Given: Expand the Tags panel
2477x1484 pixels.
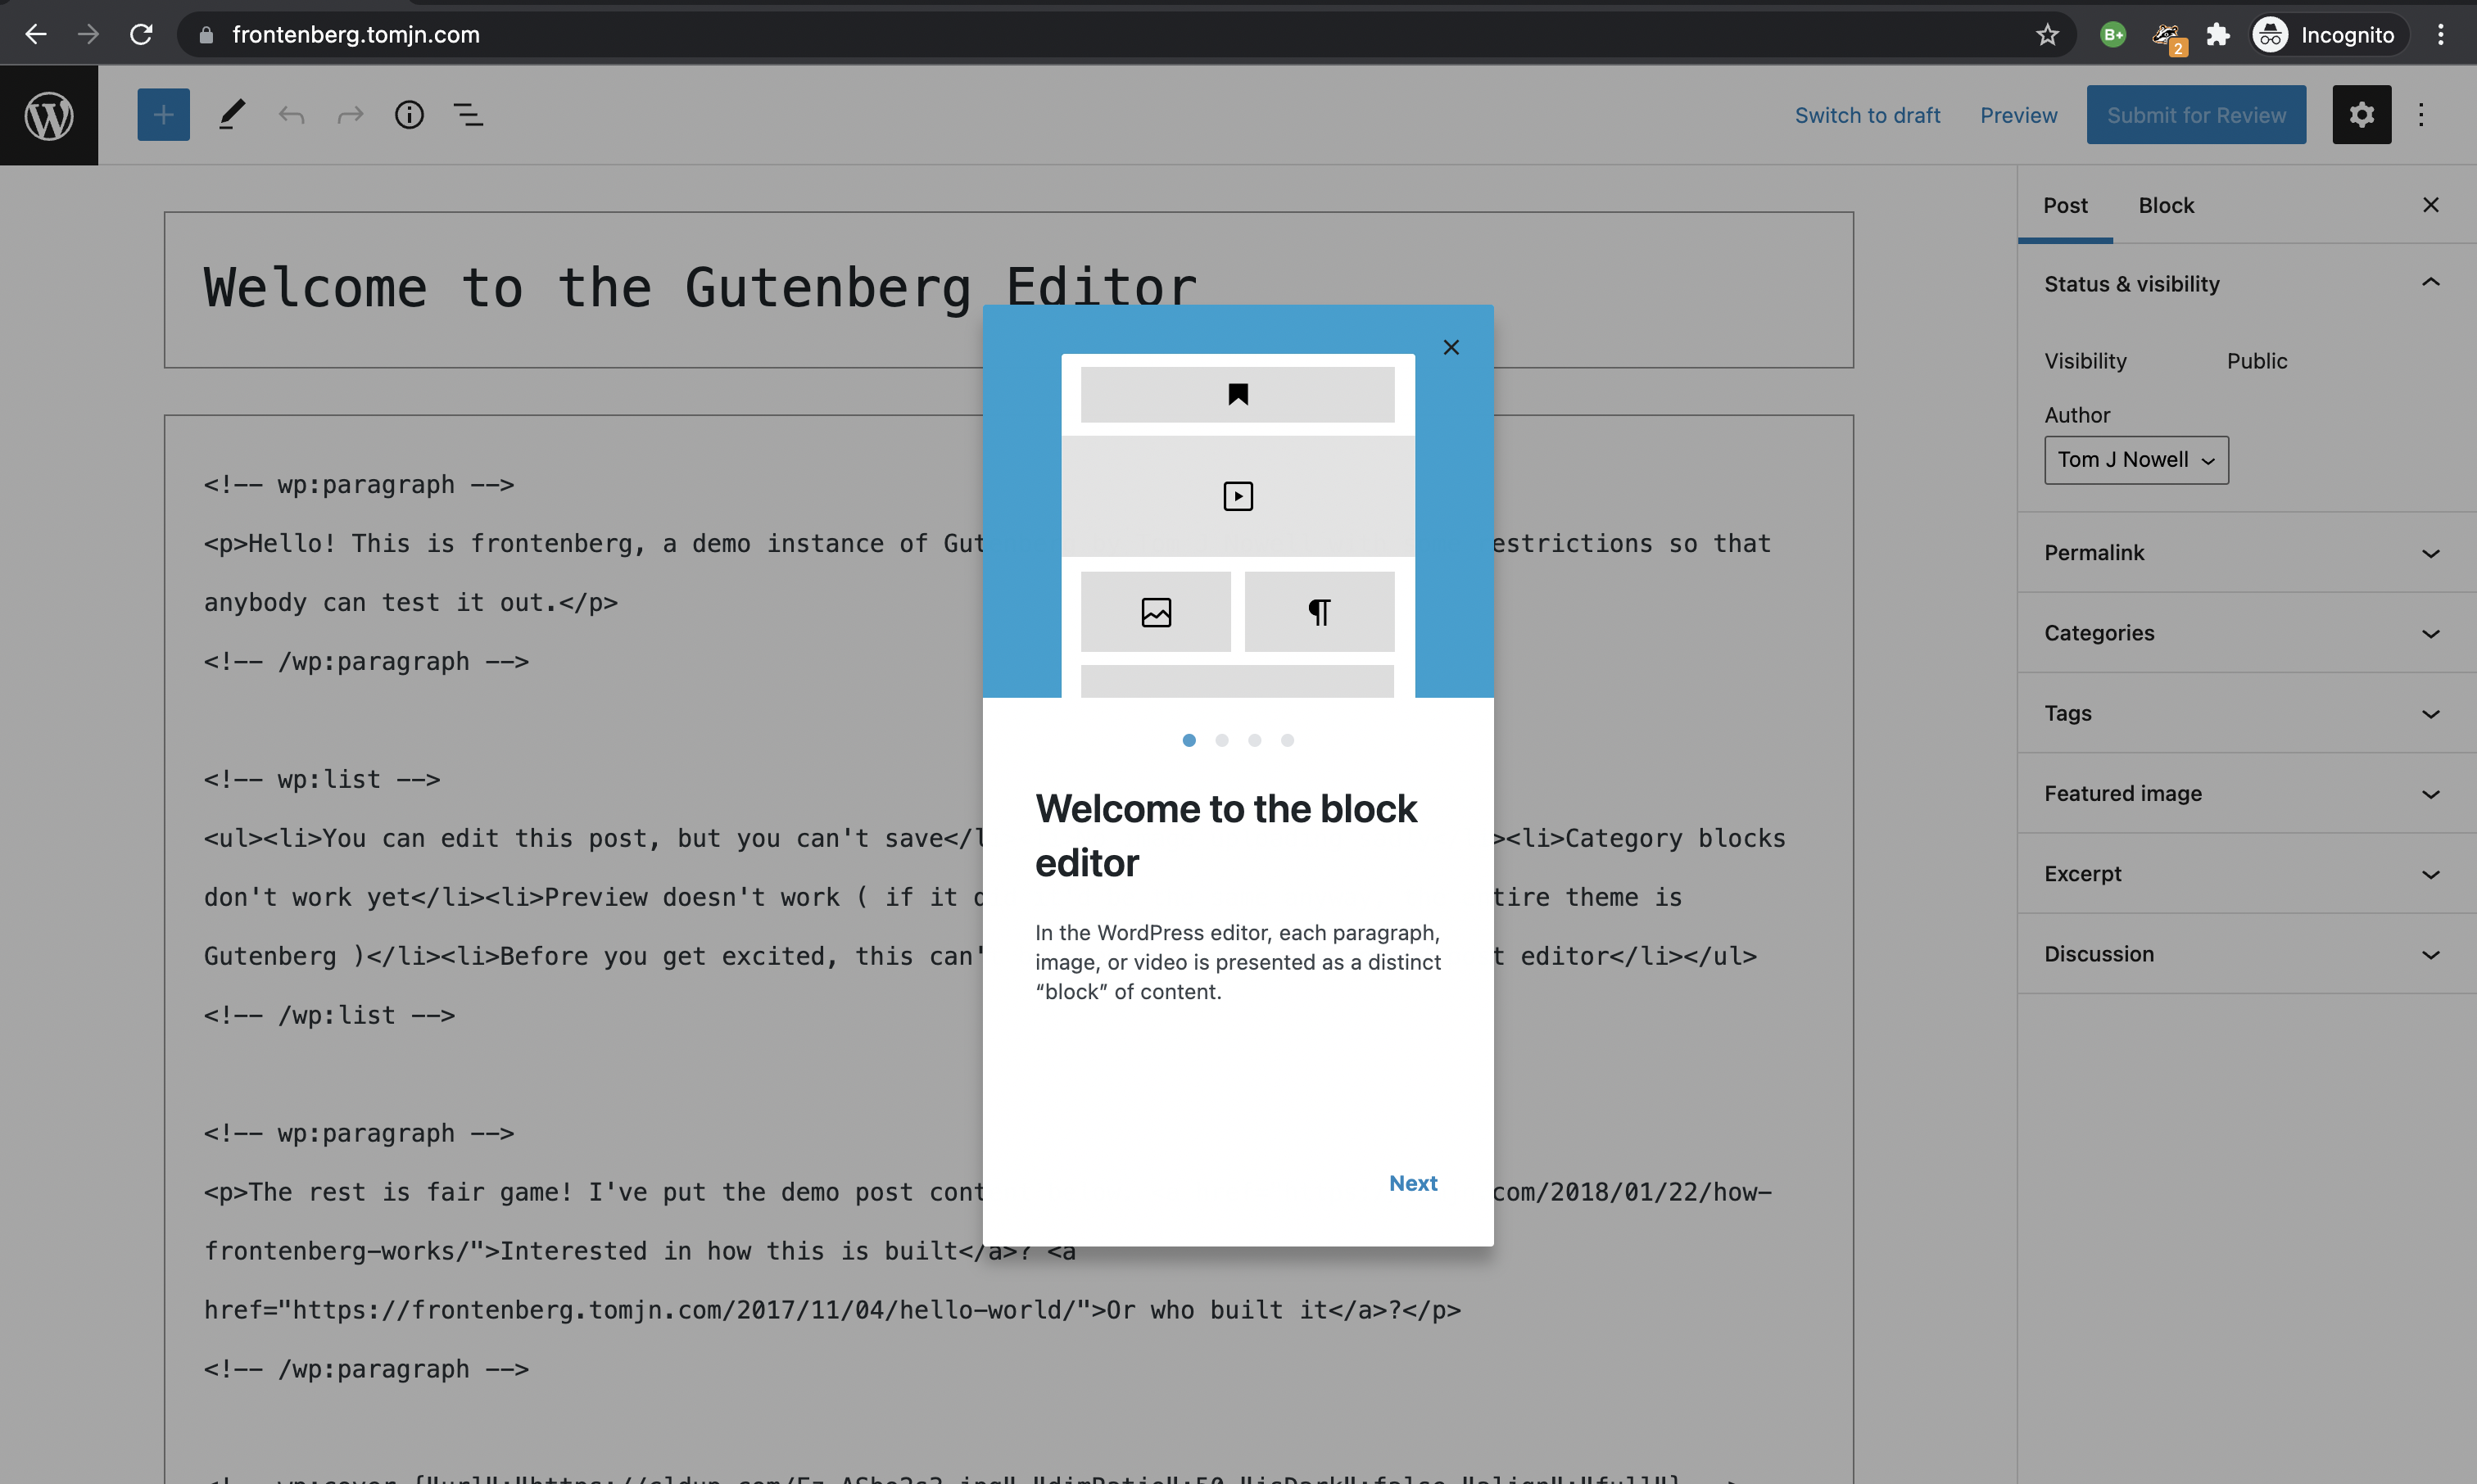Looking at the screenshot, I should point(2247,713).
